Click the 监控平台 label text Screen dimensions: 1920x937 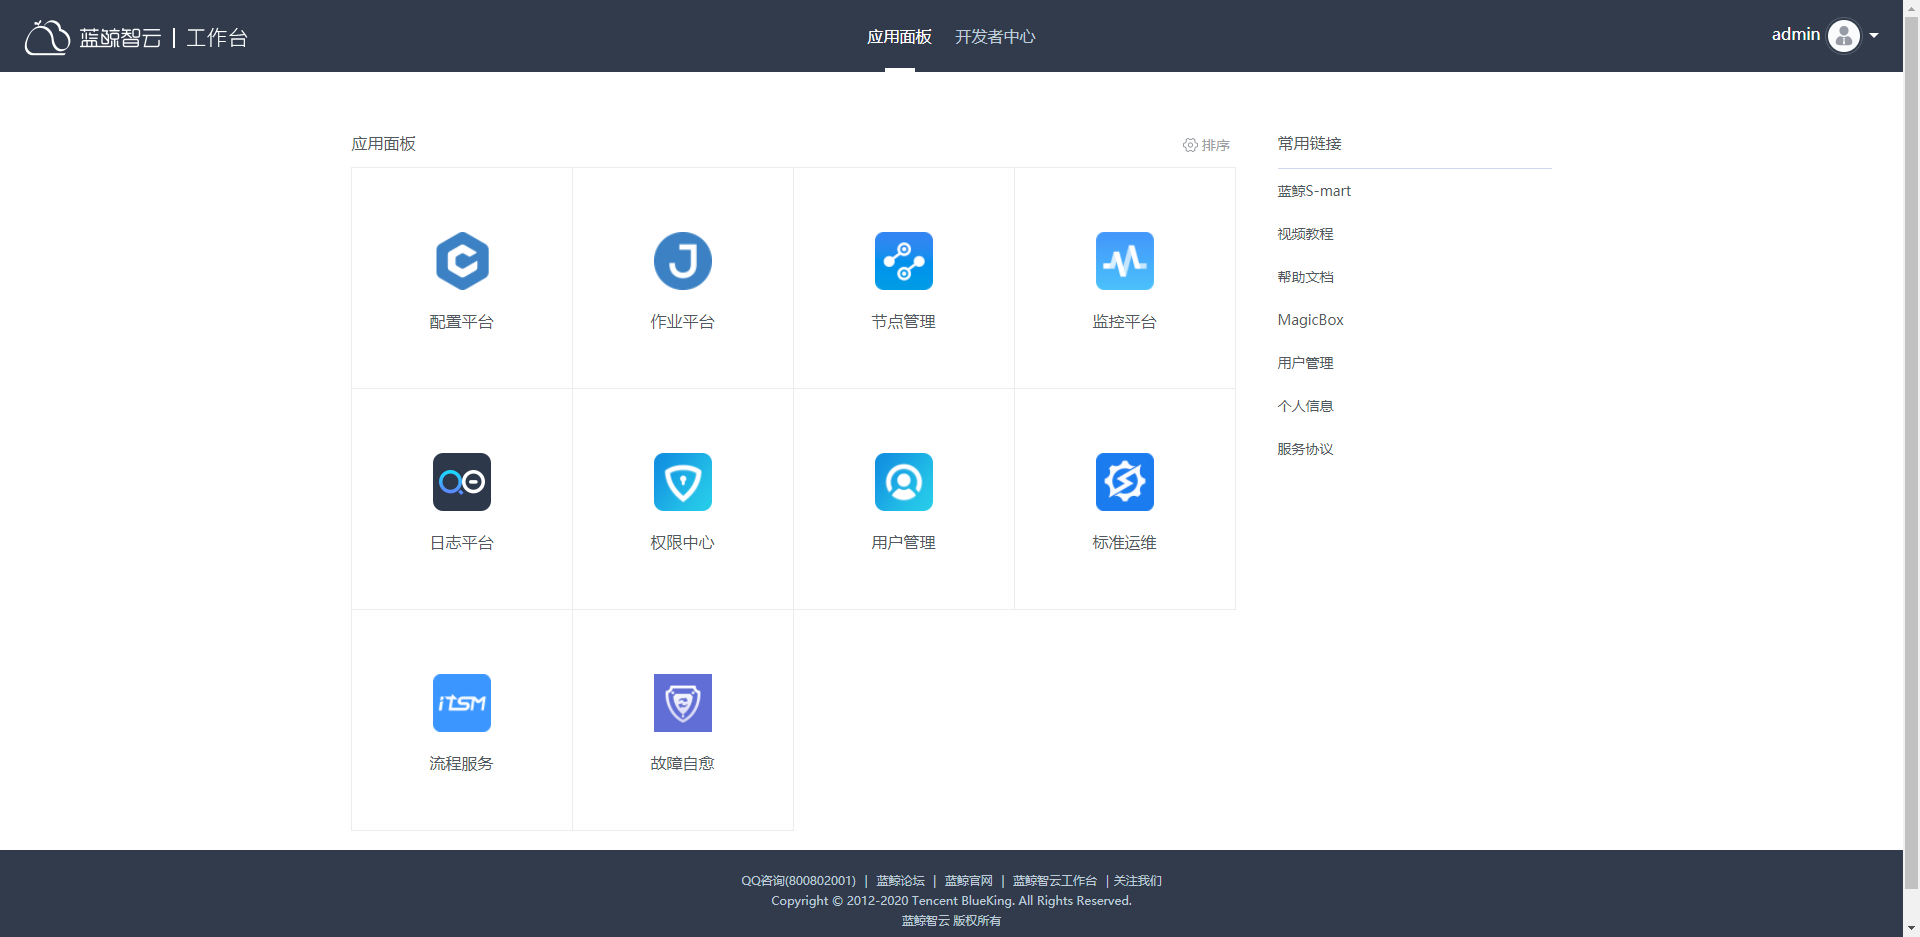[1125, 322]
